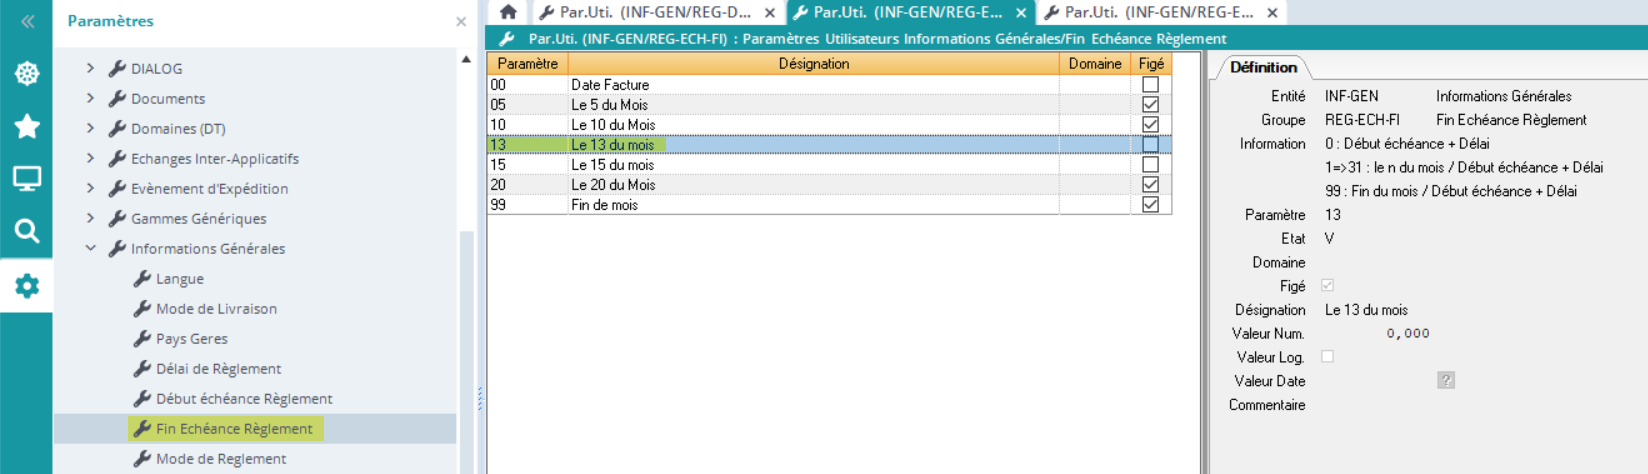Click the help icon beside Valeur Date
Screen dimensions: 1648x474
[x=1445, y=380]
